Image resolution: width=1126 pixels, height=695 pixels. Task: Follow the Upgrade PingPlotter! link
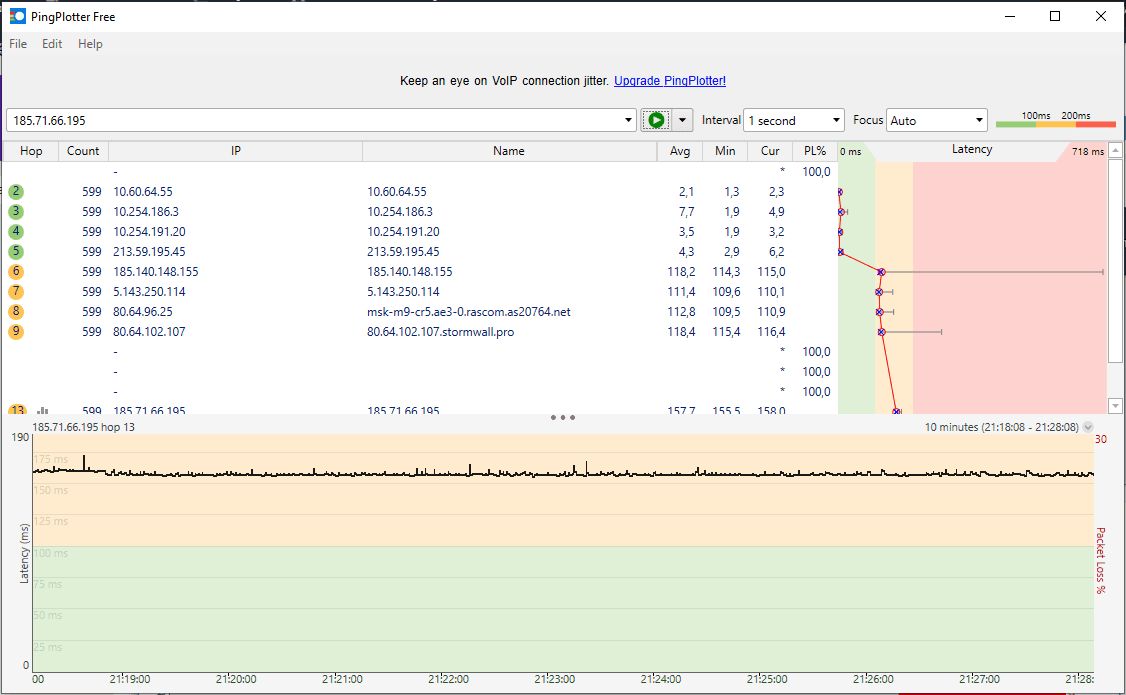point(670,81)
